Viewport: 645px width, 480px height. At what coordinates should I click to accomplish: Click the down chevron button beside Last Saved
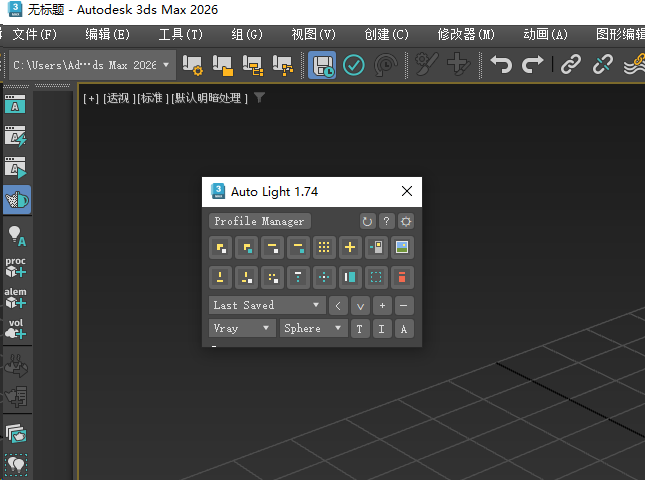point(360,306)
